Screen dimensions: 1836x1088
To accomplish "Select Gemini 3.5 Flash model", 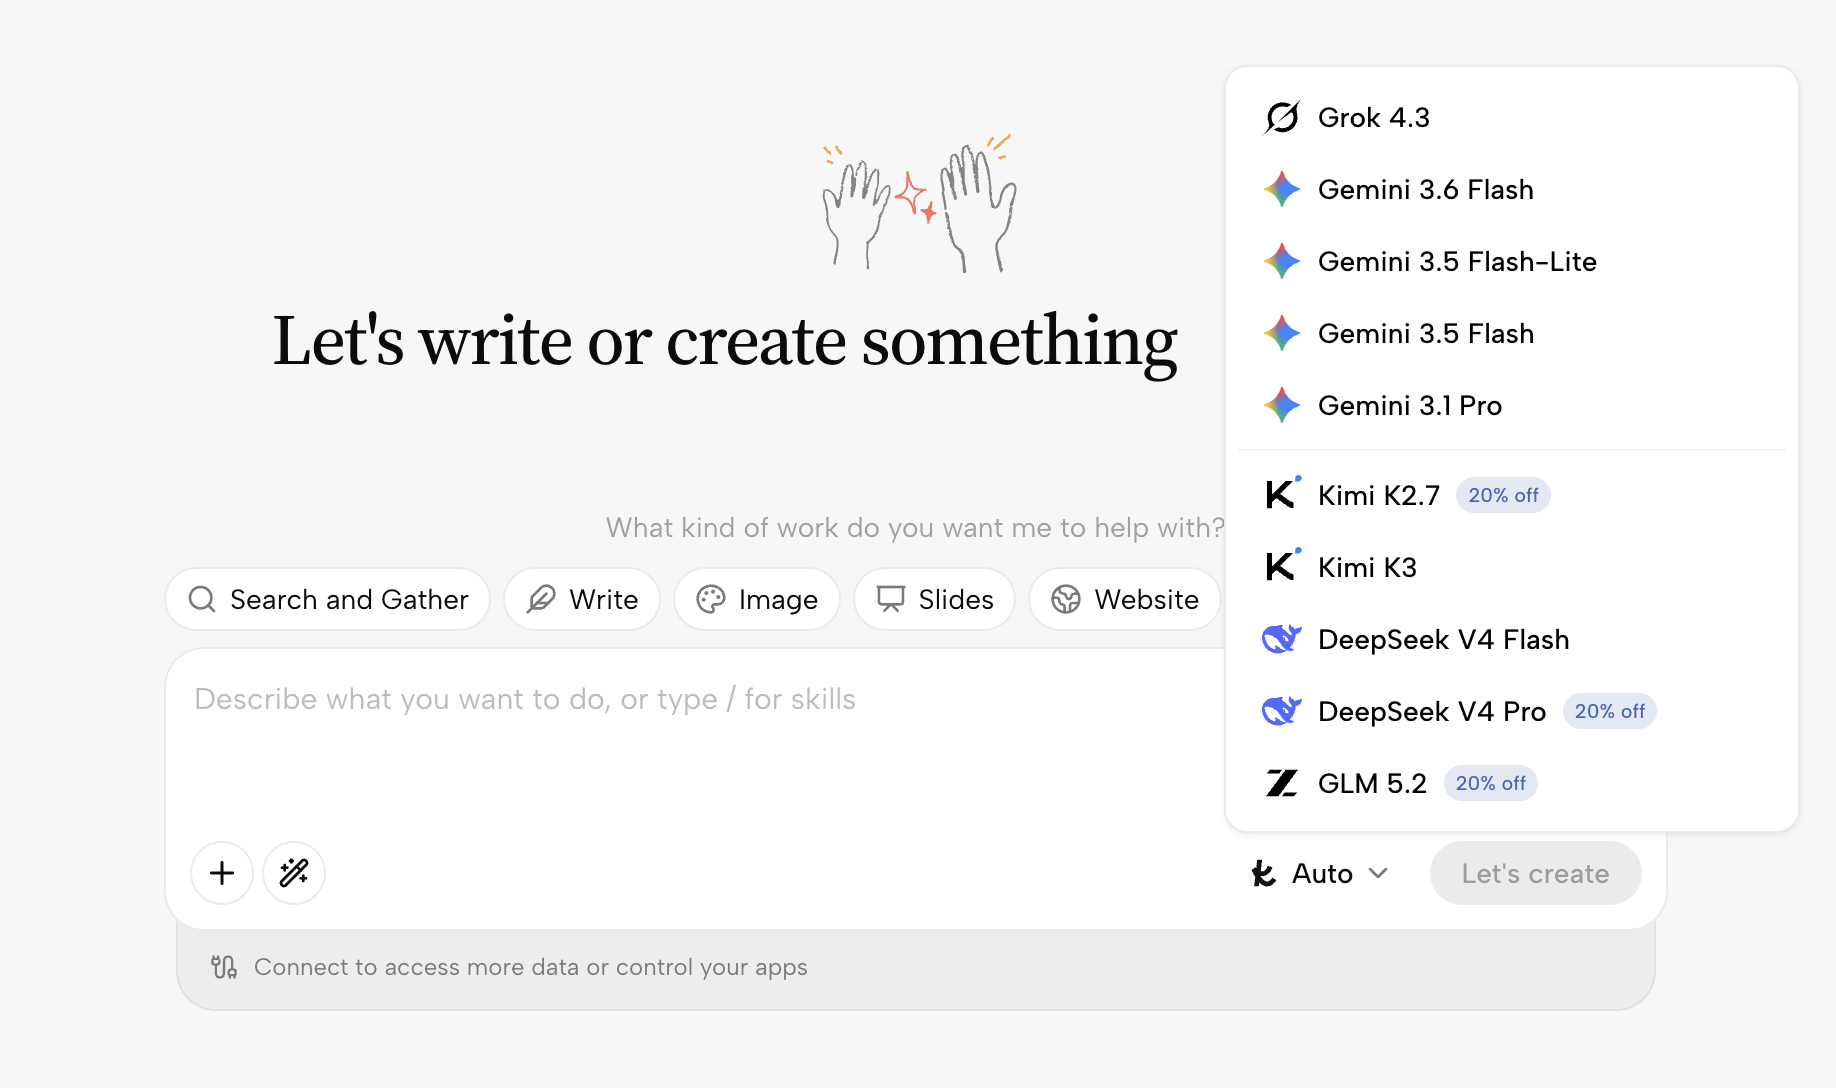I will tap(1512, 334).
